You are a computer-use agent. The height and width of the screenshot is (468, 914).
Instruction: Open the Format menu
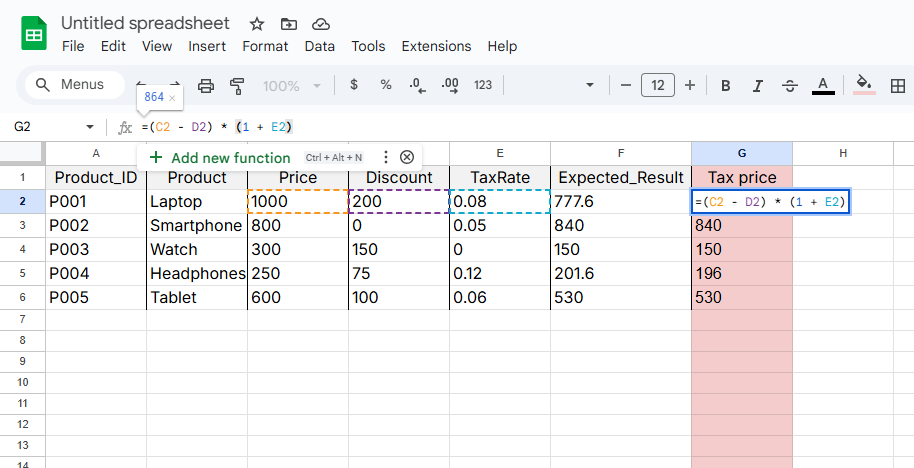(265, 46)
